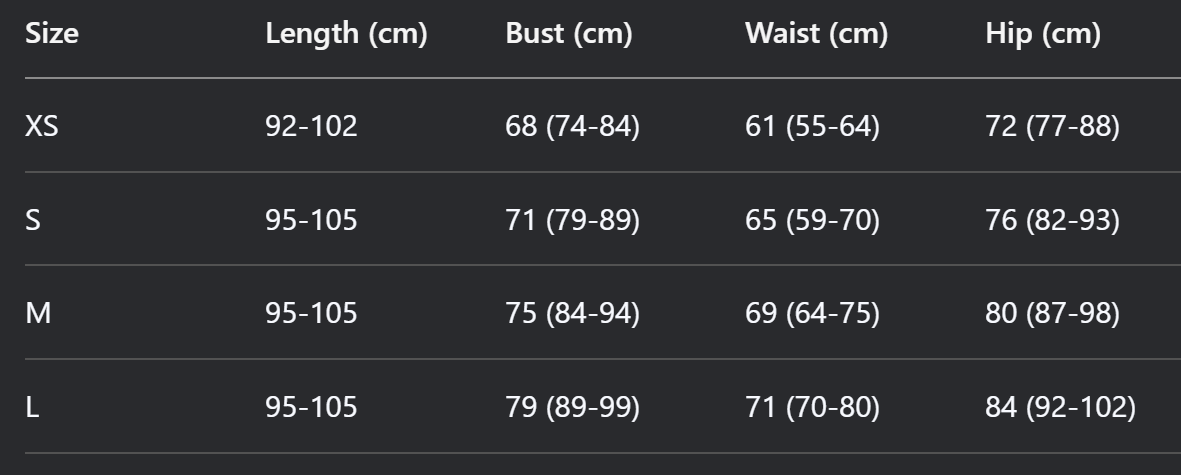Select the L size row label
The height and width of the screenshot is (475, 1181).
pyautogui.click(x=32, y=407)
